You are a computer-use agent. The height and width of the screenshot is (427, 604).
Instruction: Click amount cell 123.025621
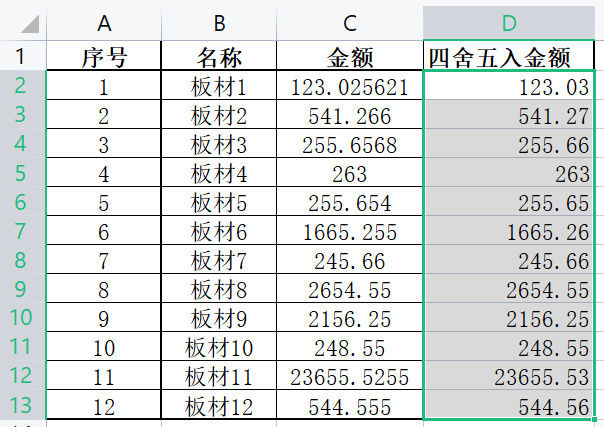pyautogui.click(x=350, y=85)
